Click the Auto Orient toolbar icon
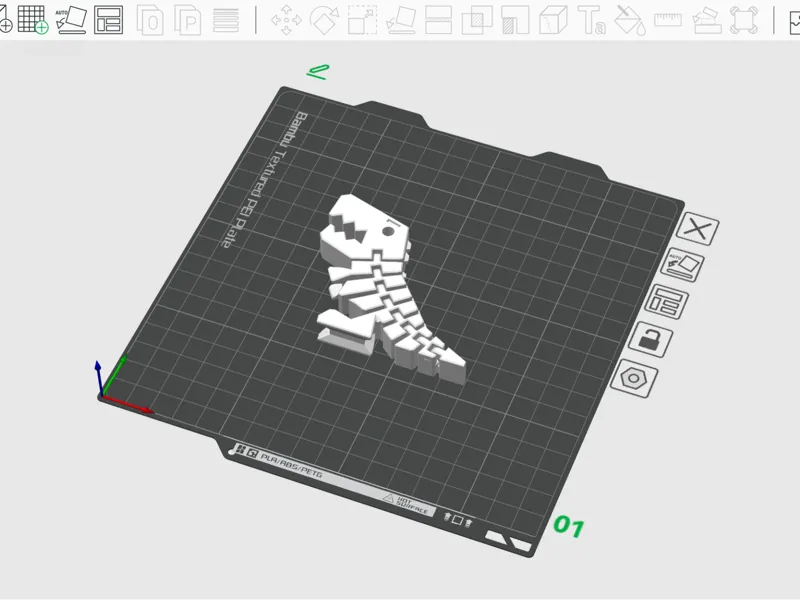 pos(71,20)
